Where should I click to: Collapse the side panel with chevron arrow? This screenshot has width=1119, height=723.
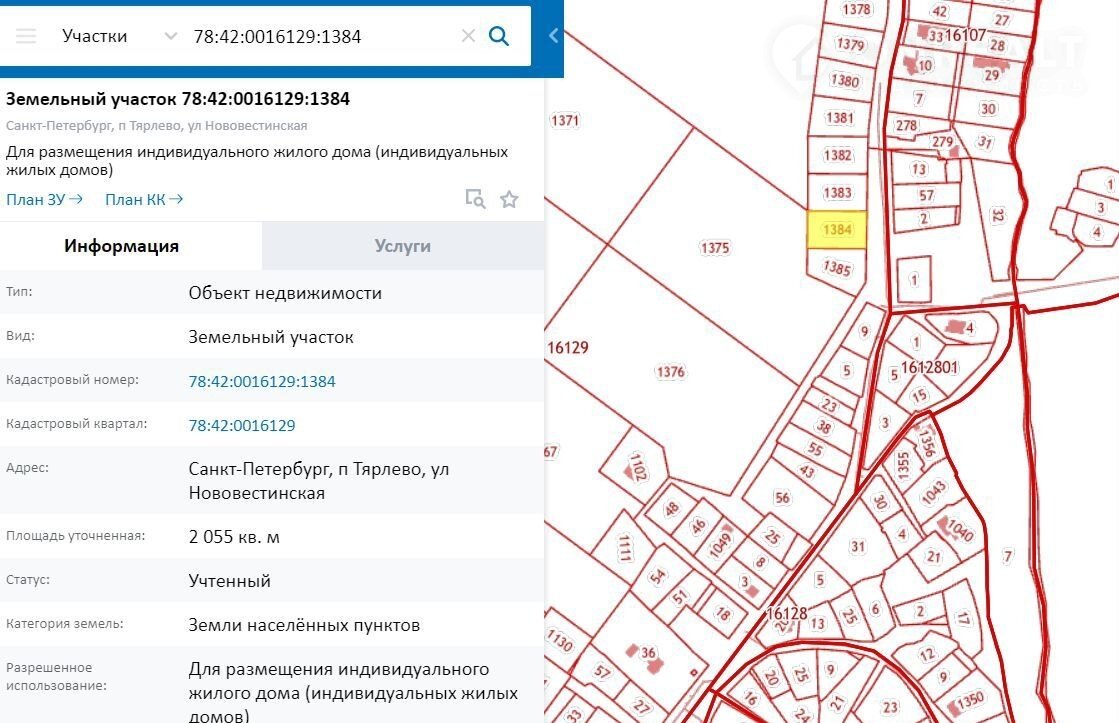click(x=554, y=36)
